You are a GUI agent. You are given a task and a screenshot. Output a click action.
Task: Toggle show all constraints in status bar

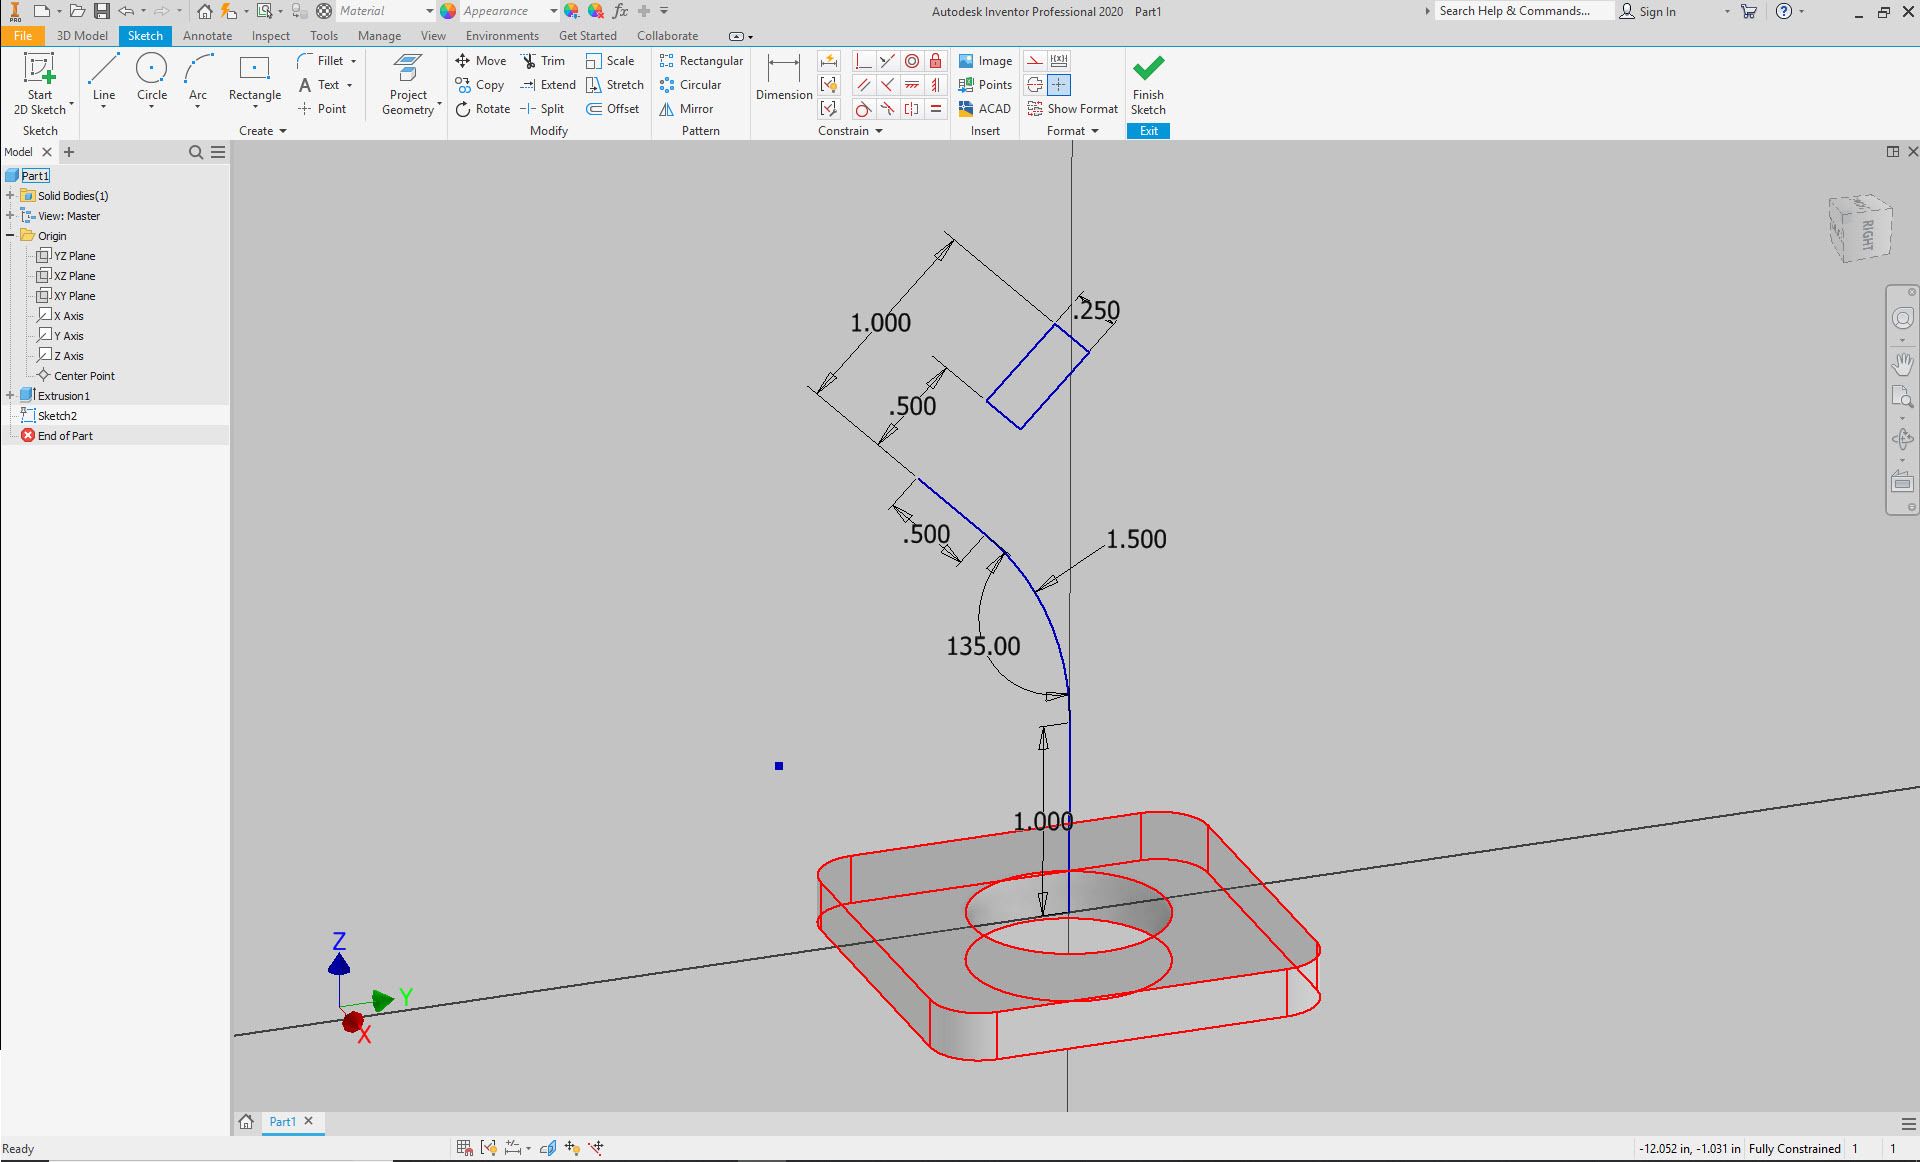coord(489,1148)
